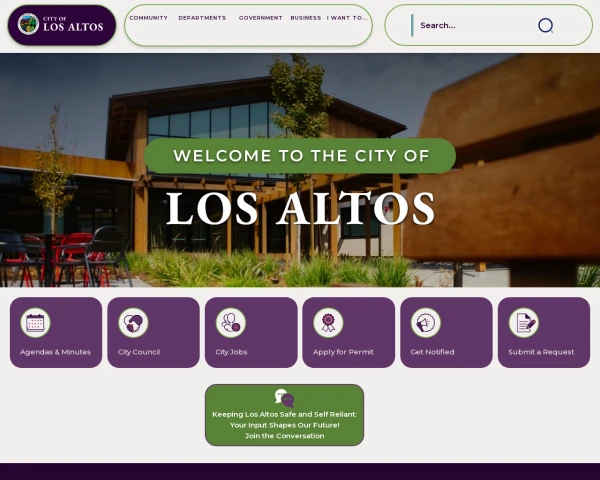Open the I Want To... menu
Image resolution: width=600 pixels, height=480 pixels.
pos(347,18)
